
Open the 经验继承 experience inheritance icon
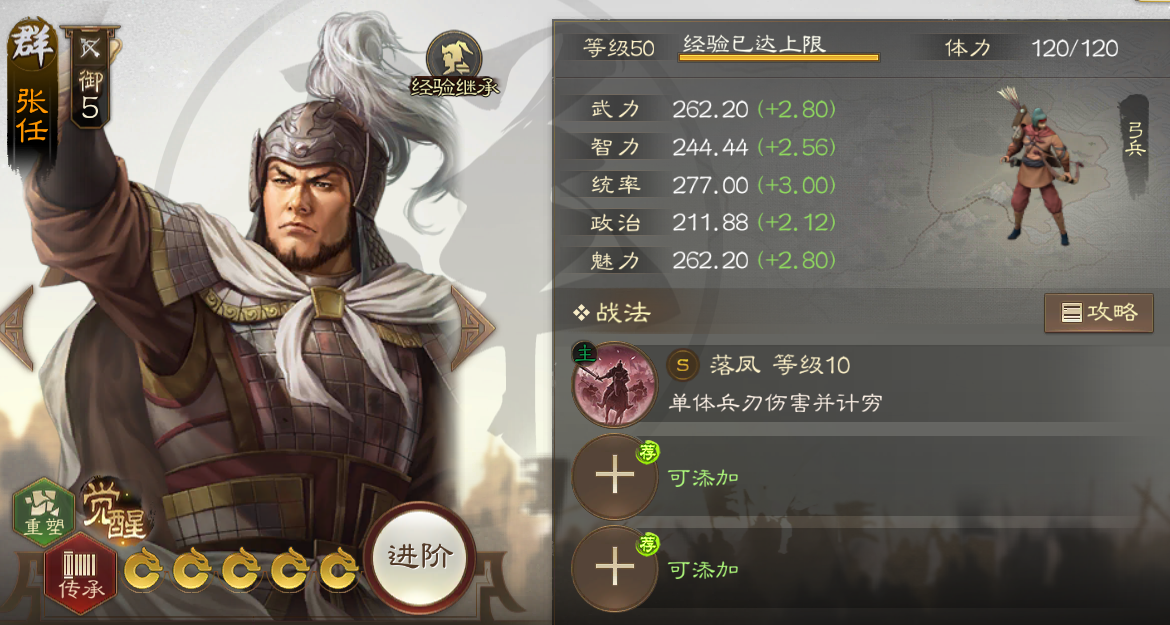coord(454,64)
